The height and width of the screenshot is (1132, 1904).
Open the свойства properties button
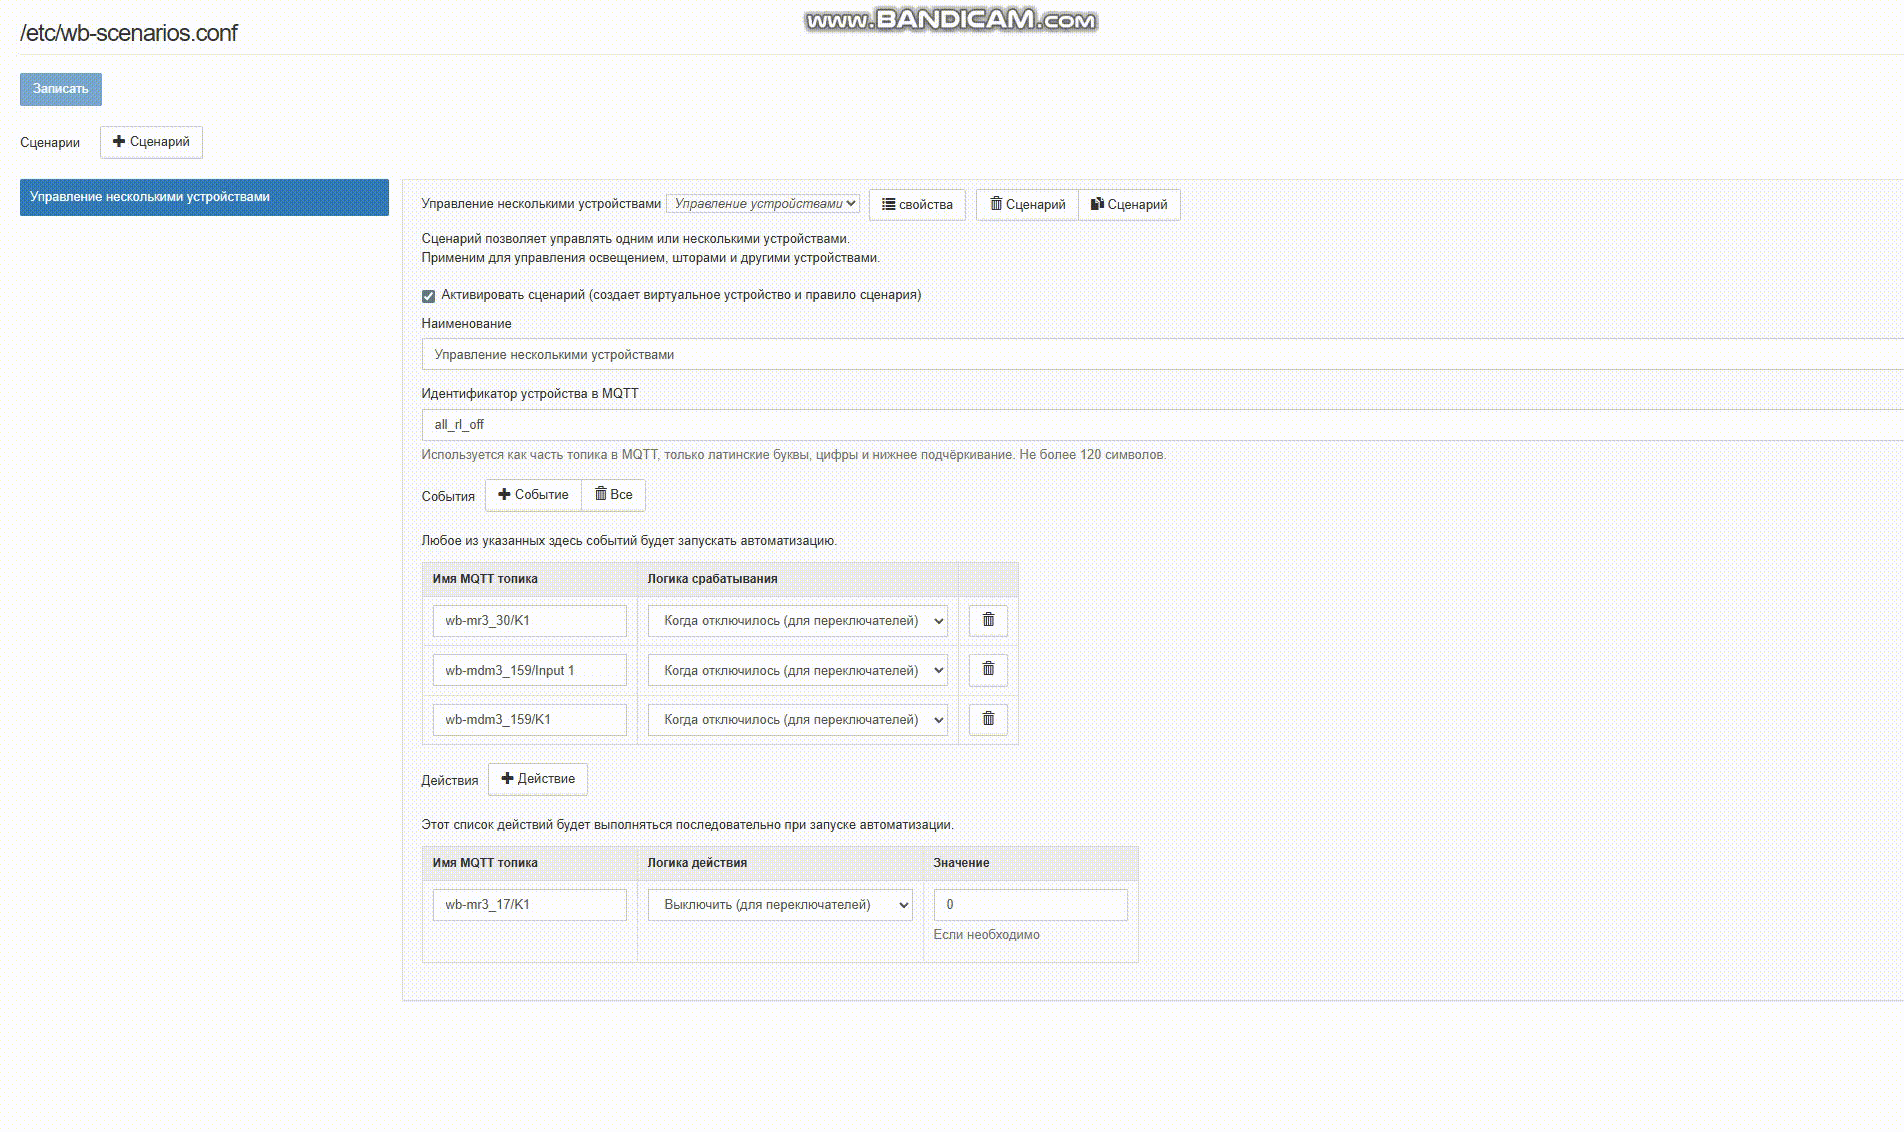click(x=917, y=204)
